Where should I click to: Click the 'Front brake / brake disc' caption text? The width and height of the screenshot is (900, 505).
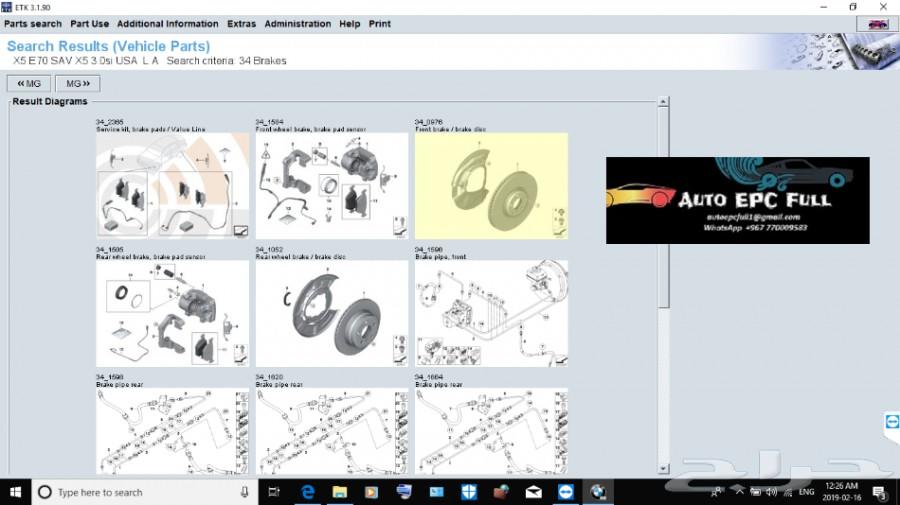point(450,129)
